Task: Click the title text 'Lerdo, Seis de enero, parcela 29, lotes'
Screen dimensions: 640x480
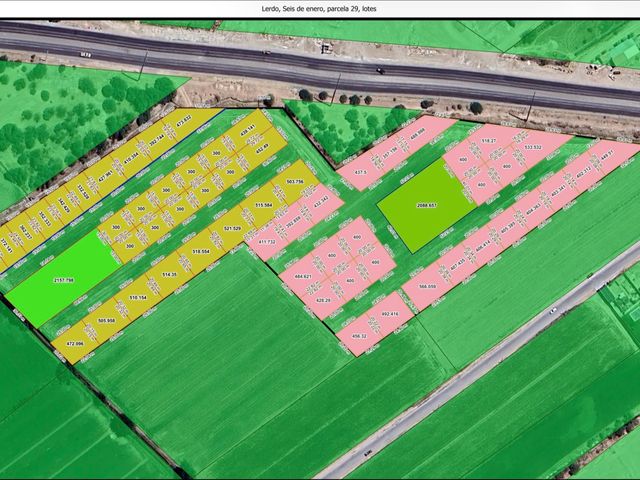Action: pyautogui.click(x=319, y=9)
